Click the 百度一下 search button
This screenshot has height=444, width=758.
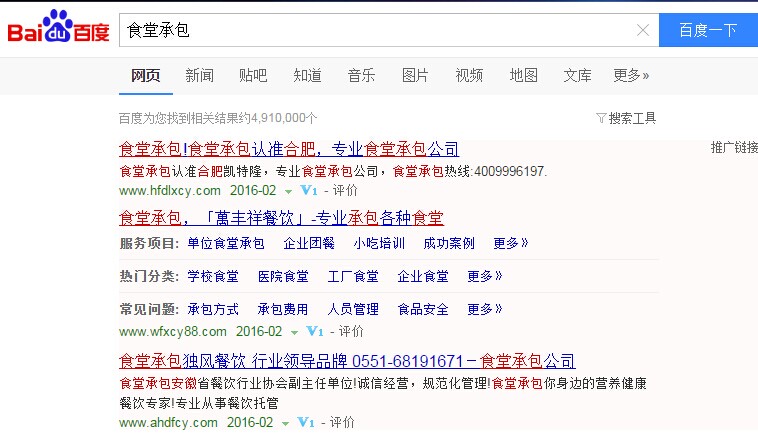click(708, 30)
